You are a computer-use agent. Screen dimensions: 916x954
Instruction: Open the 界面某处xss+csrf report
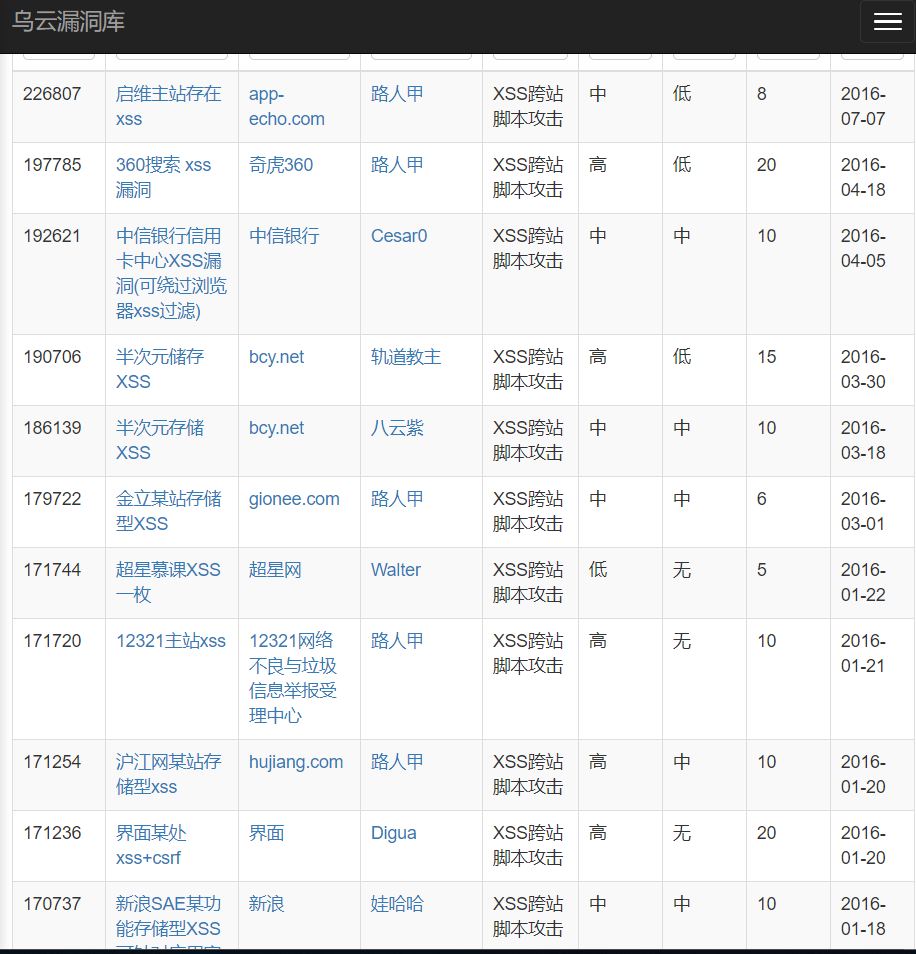pos(151,846)
